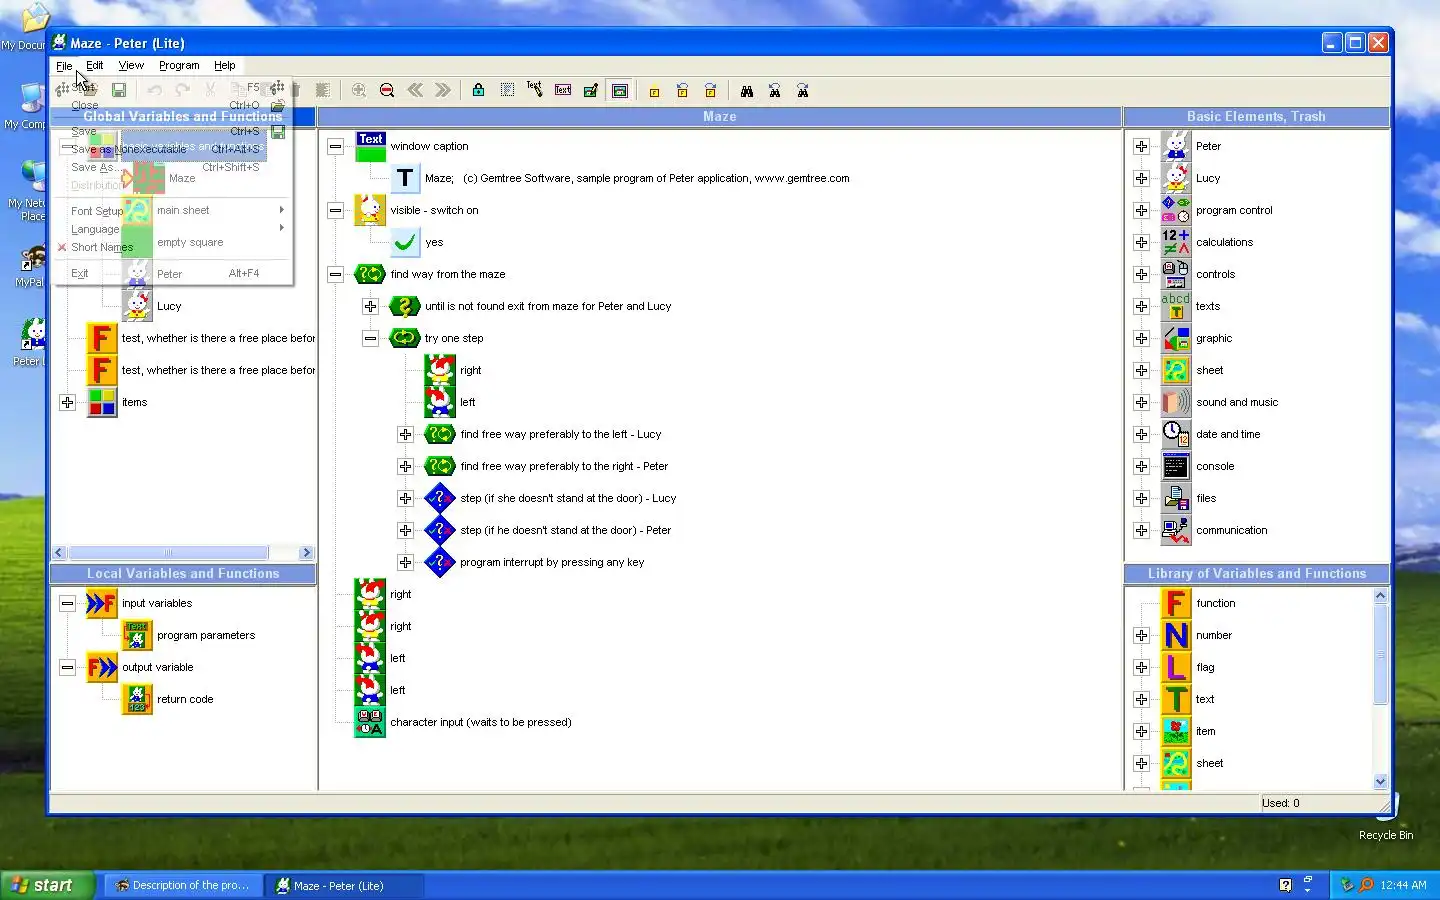Expand the until is not found exit node

370,306
